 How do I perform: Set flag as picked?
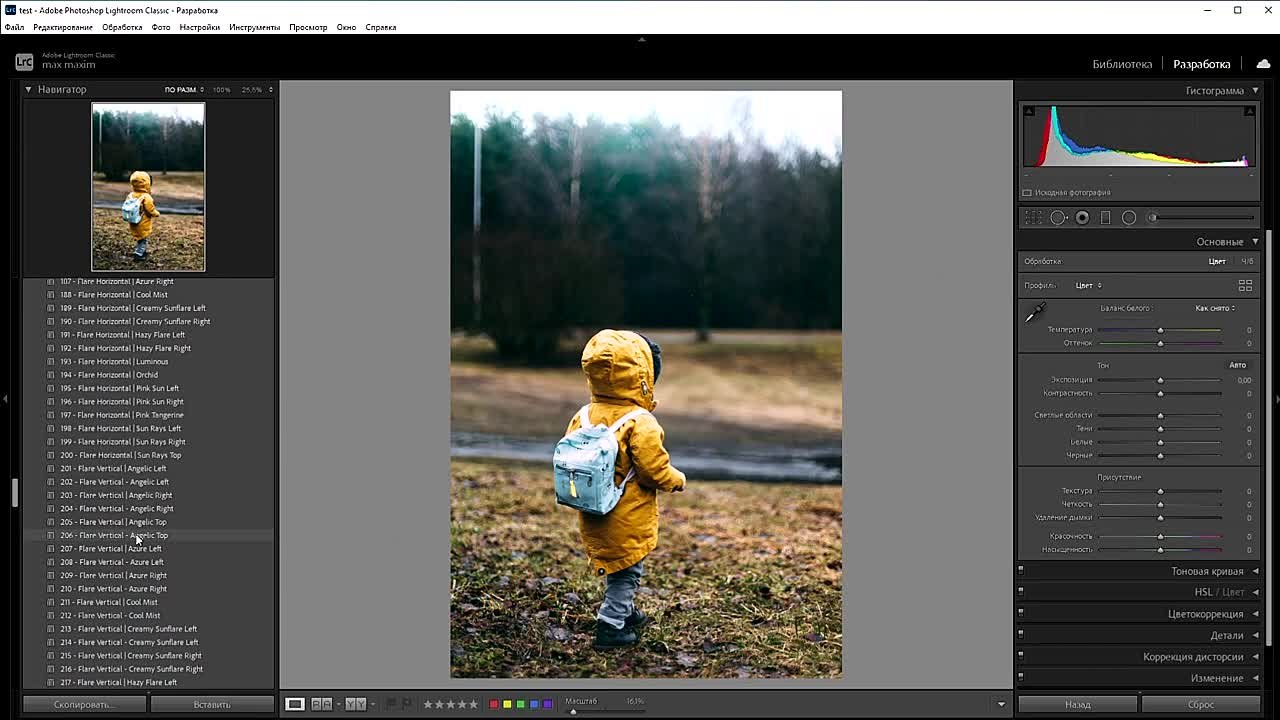[x=391, y=704]
